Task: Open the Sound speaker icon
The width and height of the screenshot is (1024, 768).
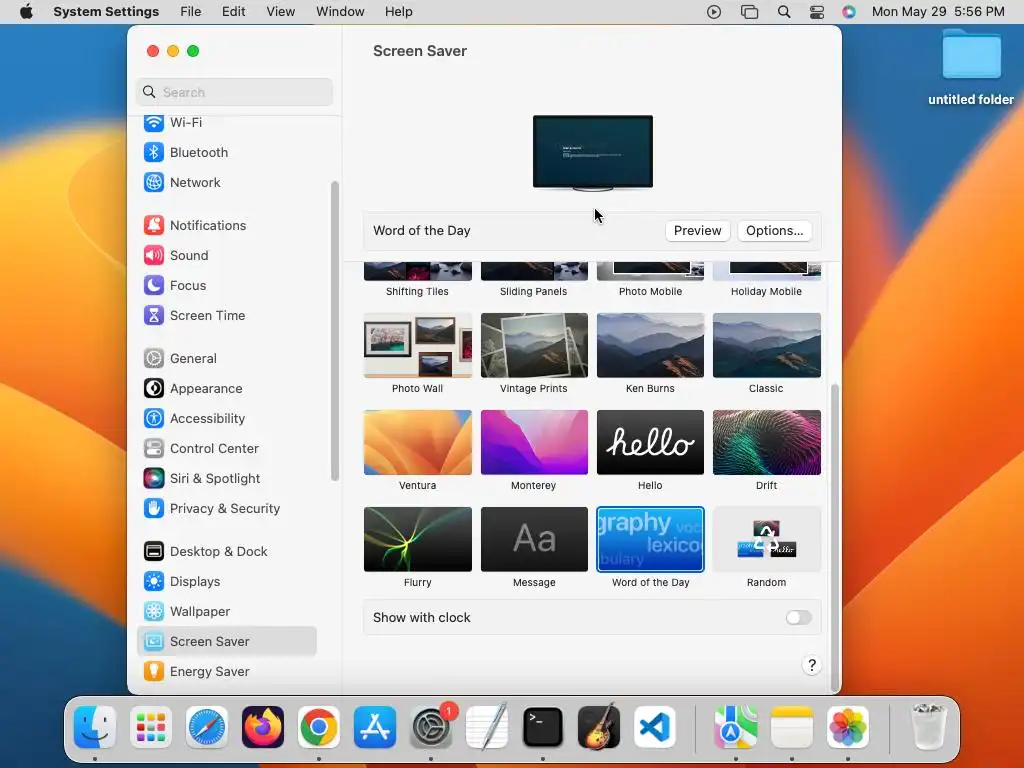Action: pyautogui.click(x=153, y=255)
